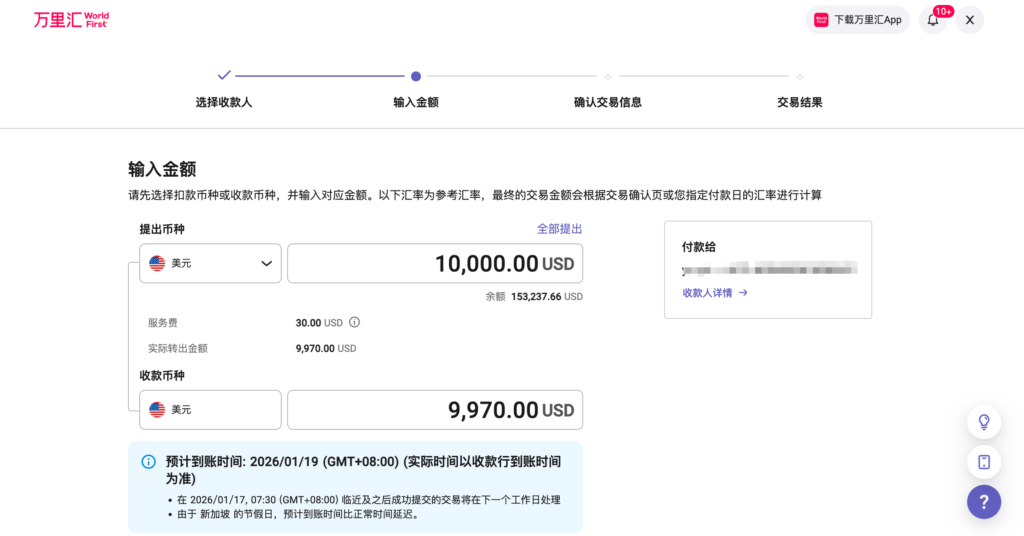Image resolution: width=1024 pixels, height=536 pixels.
Task: Click the 2026/01/17, 07:30 cutoff notice line
Action: pos(368,499)
